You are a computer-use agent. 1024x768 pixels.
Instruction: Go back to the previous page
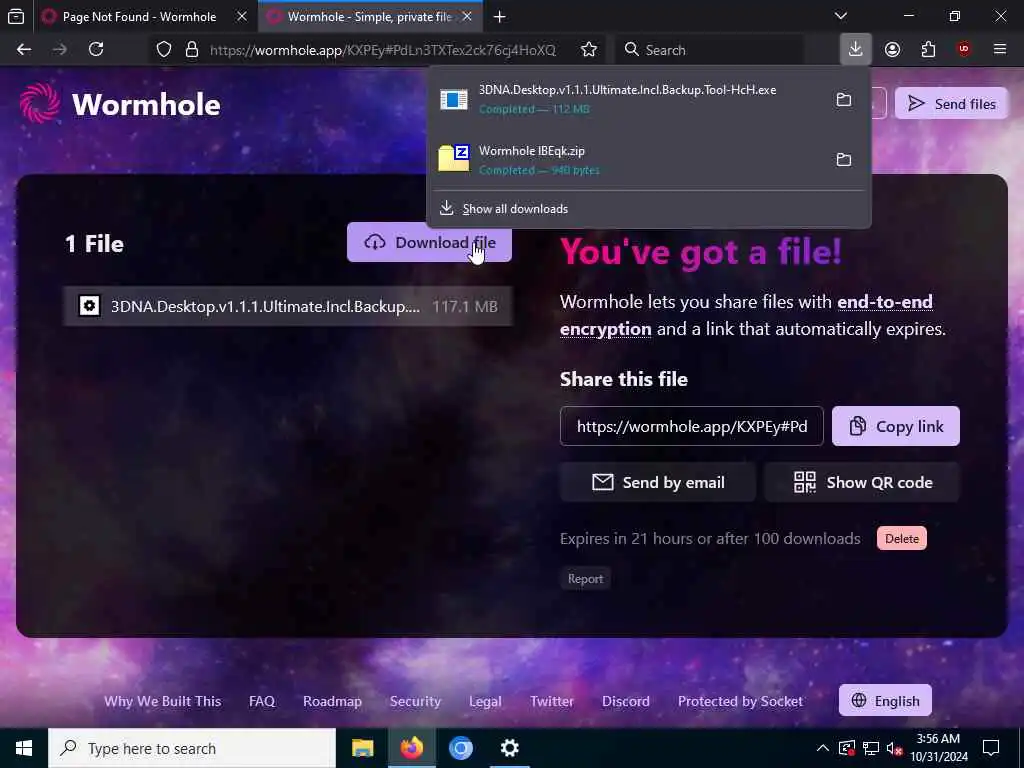24,50
